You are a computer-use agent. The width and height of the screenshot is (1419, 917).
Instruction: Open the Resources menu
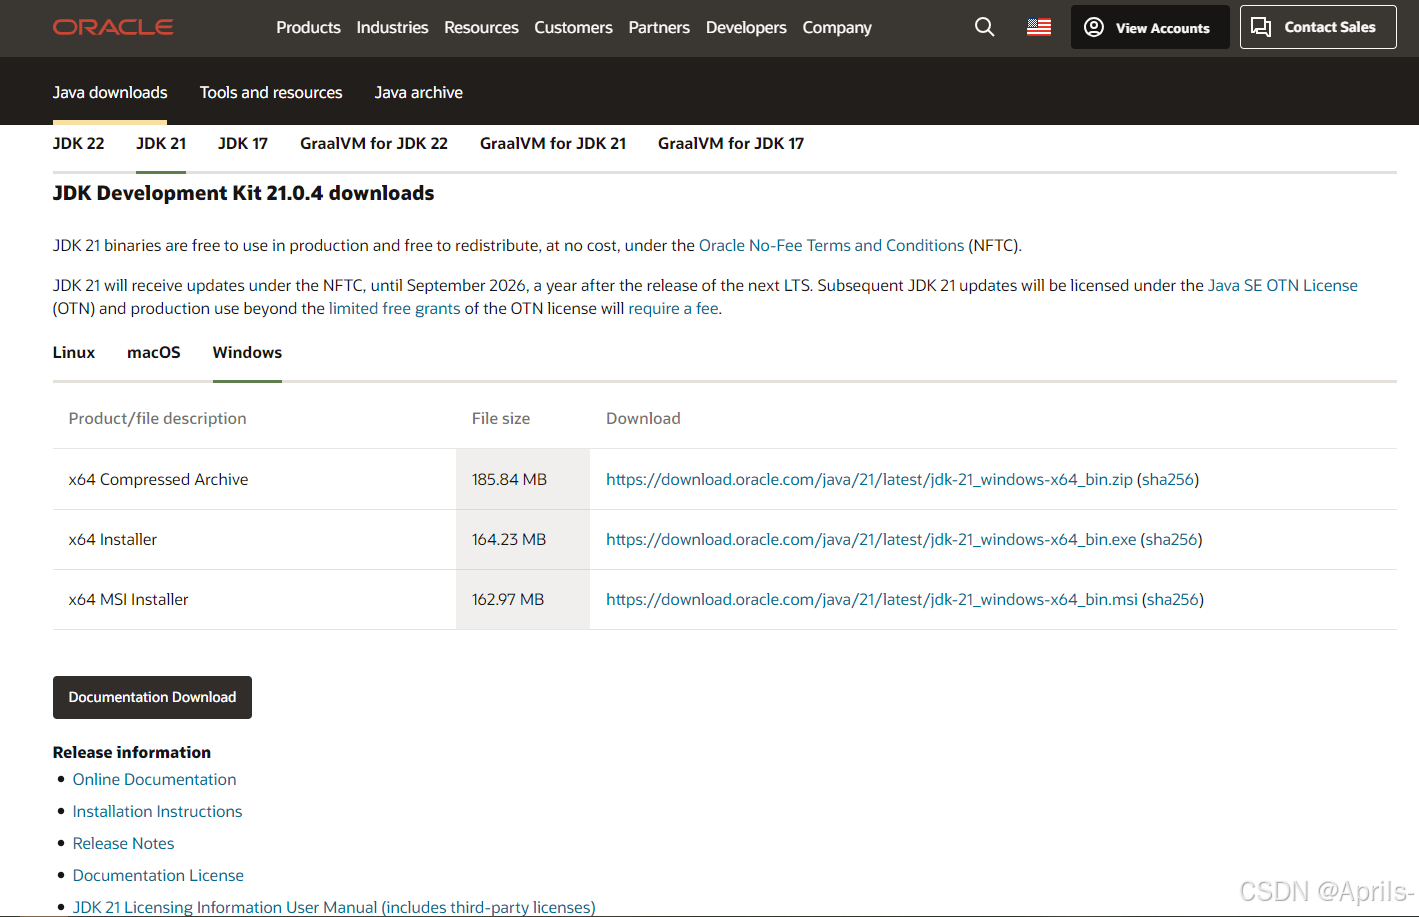pos(481,28)
